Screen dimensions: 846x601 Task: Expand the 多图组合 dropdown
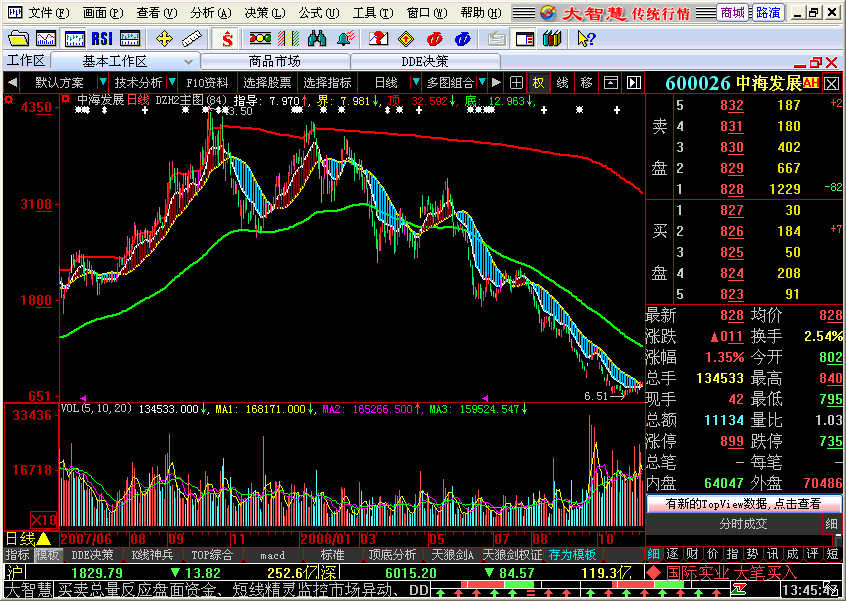456,82
